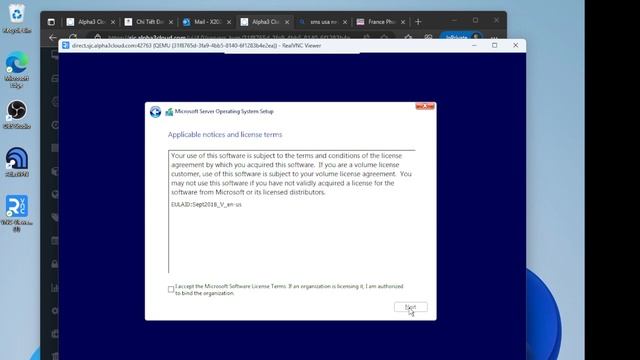Close the RealVNC Viewer window

[x=516, y=45]
